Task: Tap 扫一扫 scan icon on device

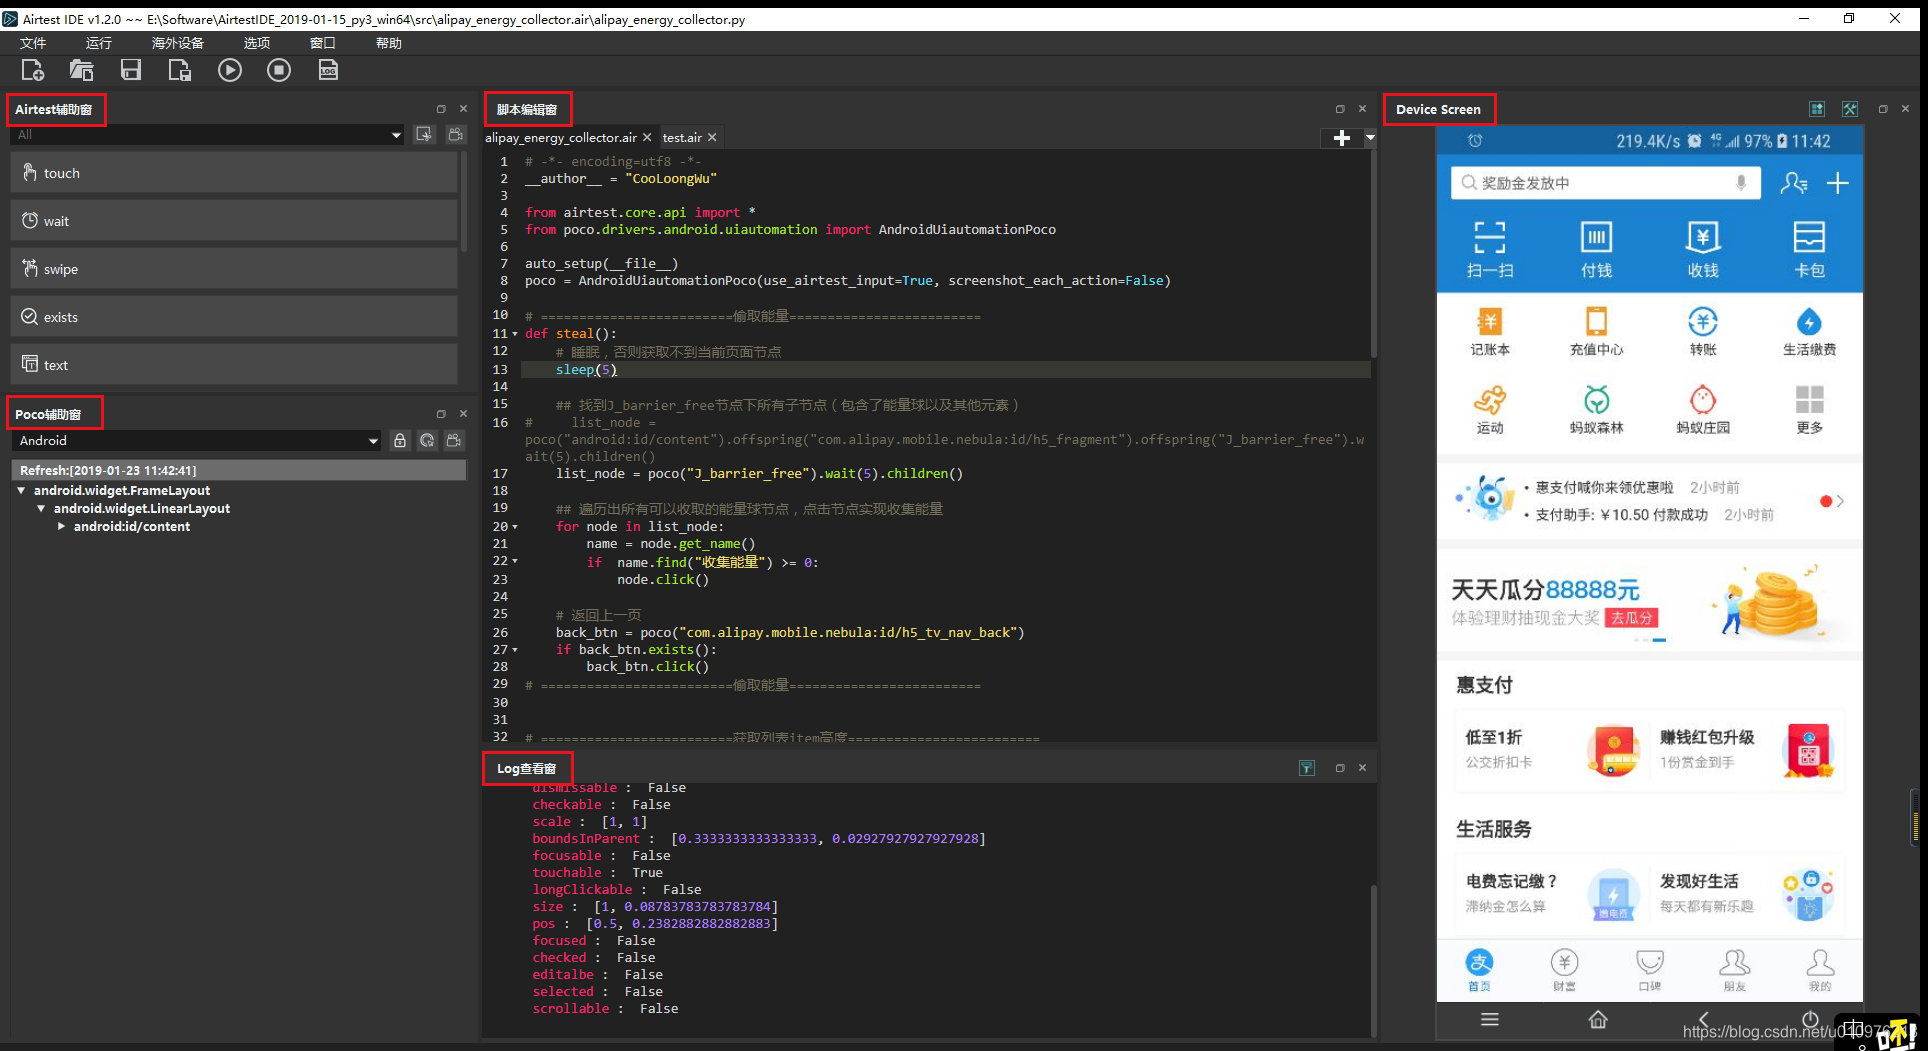Action: (x=1490, y=249)
